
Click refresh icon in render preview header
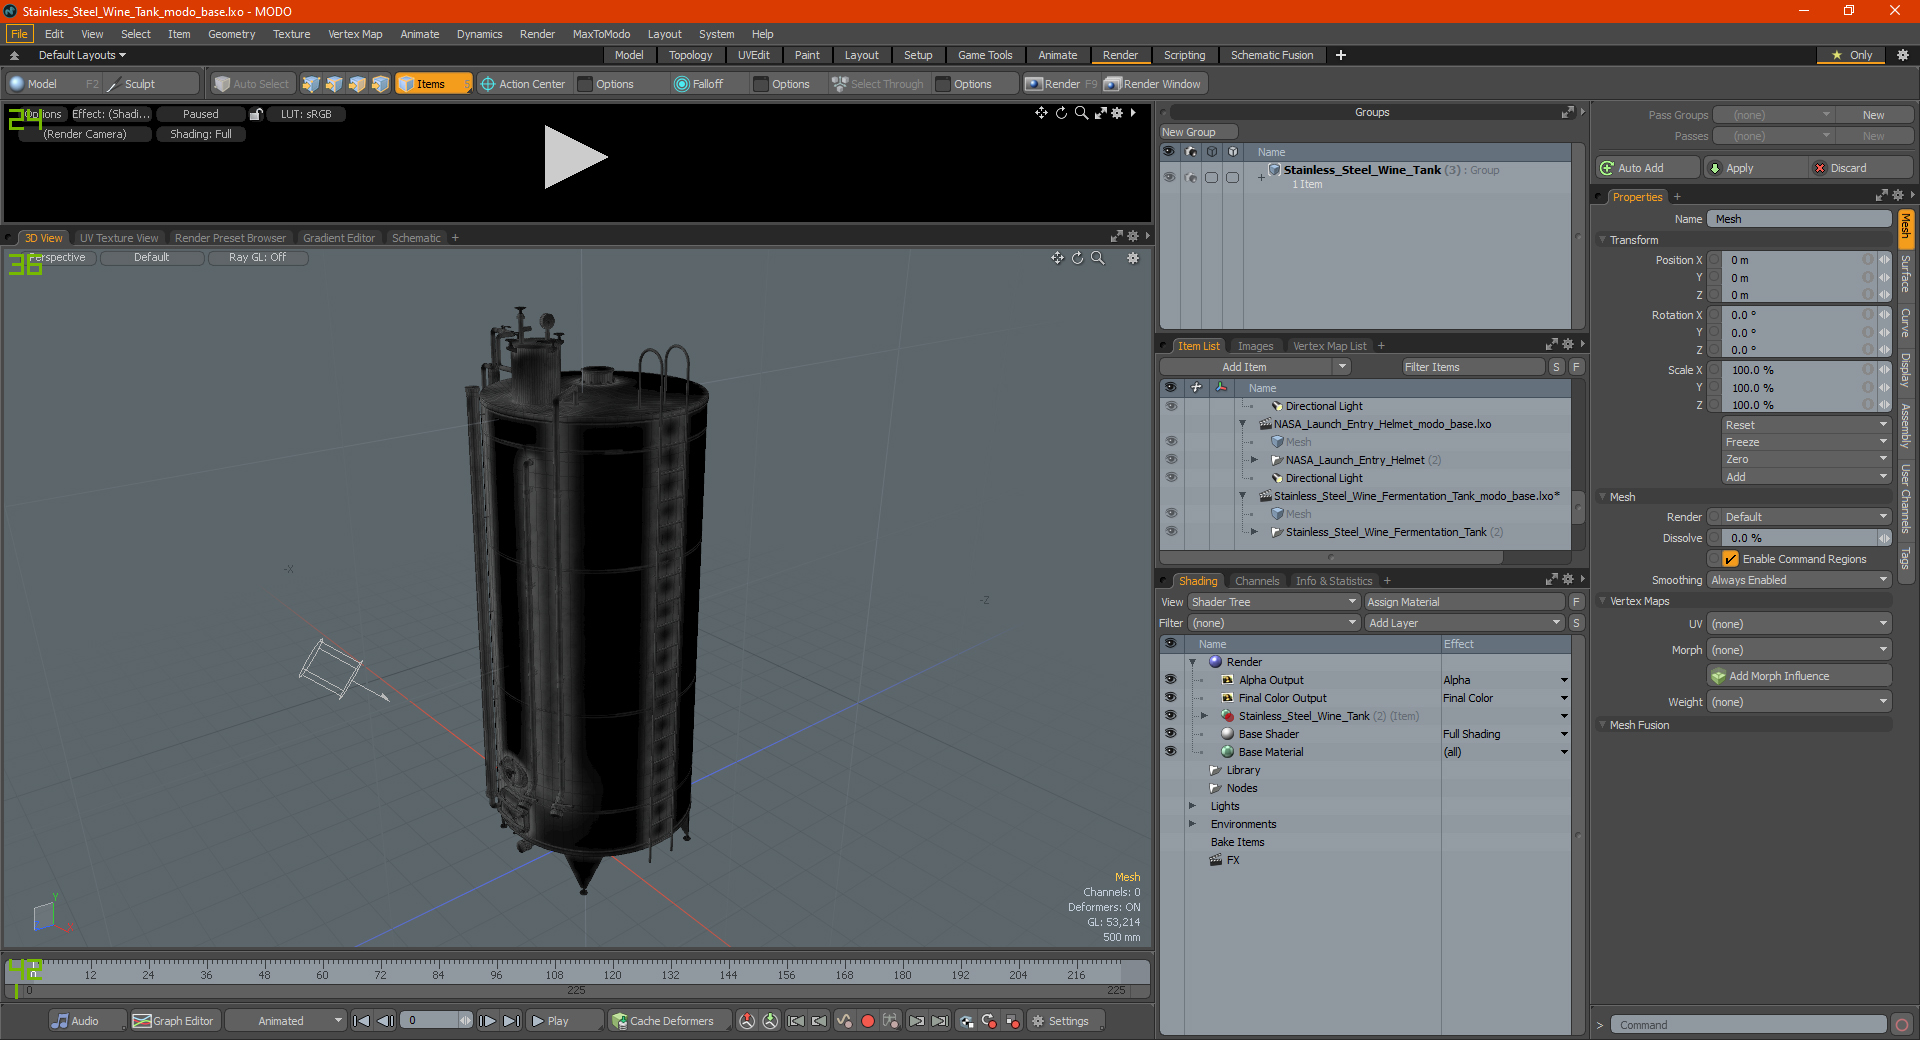(x=1061, y=113)
